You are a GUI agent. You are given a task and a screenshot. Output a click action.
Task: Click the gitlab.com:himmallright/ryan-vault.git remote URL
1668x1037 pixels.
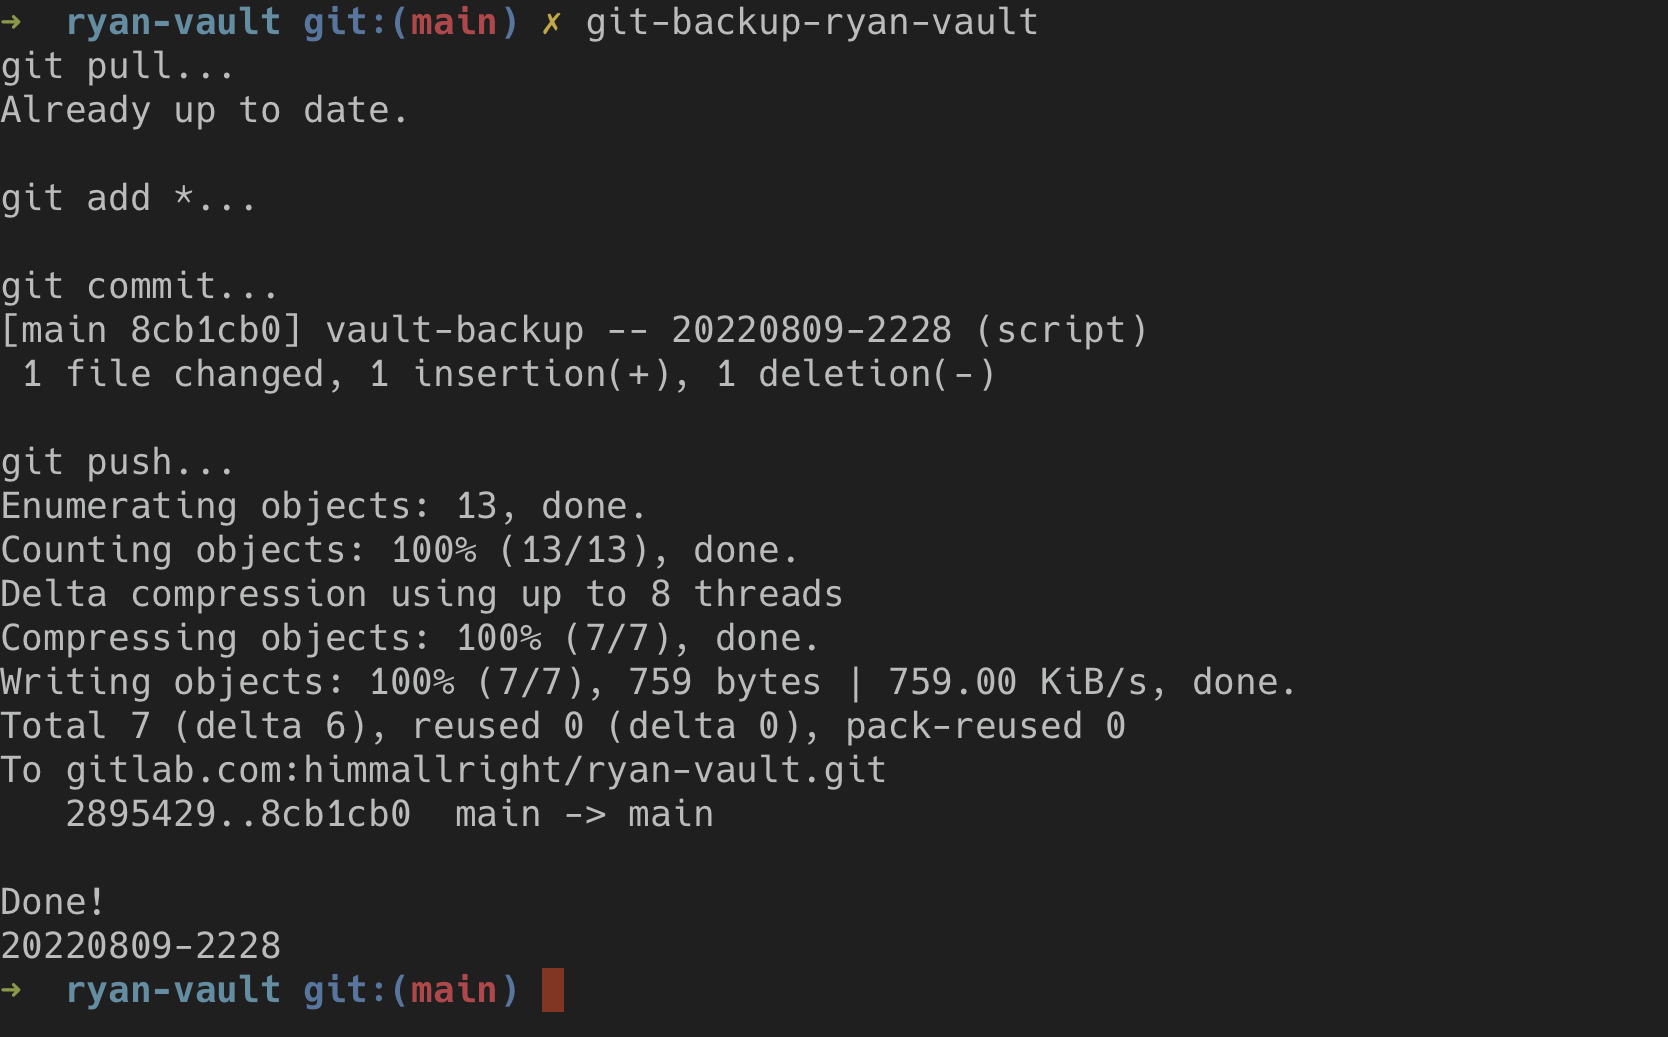click(476, 770)
